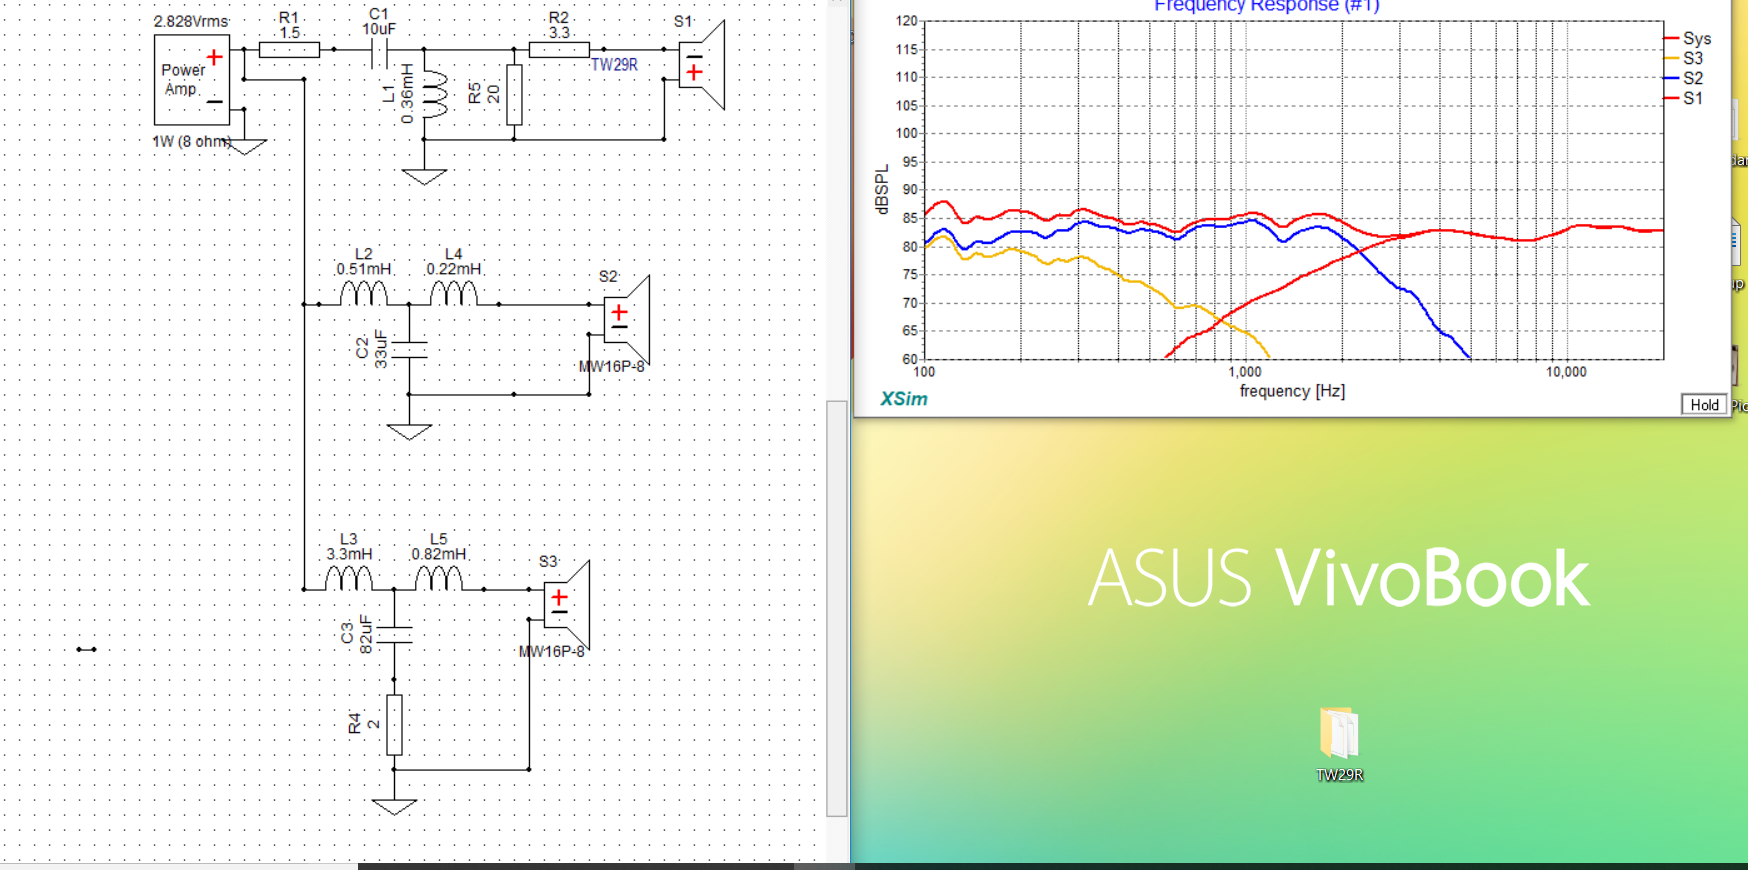This screenshot has height=870, width=1748.
Task: Click the TW29R driver label
Action: pos(614,65)
